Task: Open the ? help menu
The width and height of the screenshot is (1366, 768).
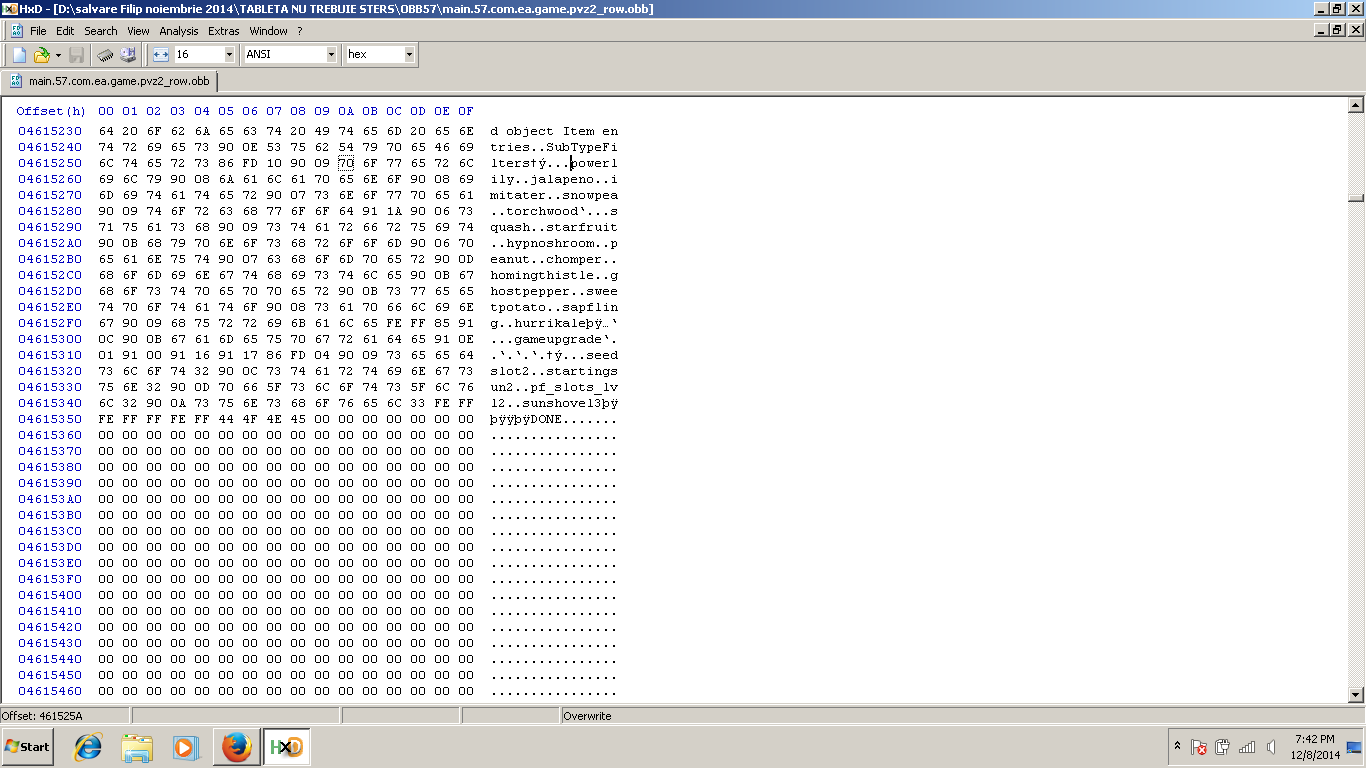Action: (x=299, y=31)
